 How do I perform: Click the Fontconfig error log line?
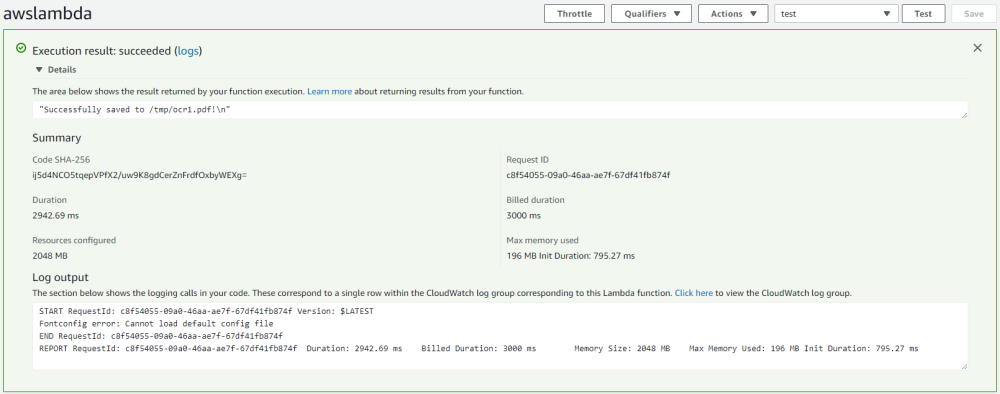[156, 323]
